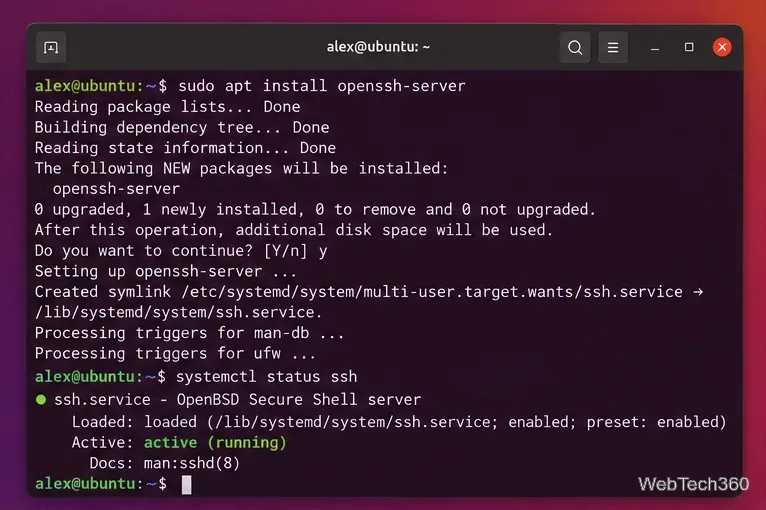Click 'The following NEW packages will be installed:'
Viewport: 766px width, 510px height.
pyautogui.click(x=241, y=169)
